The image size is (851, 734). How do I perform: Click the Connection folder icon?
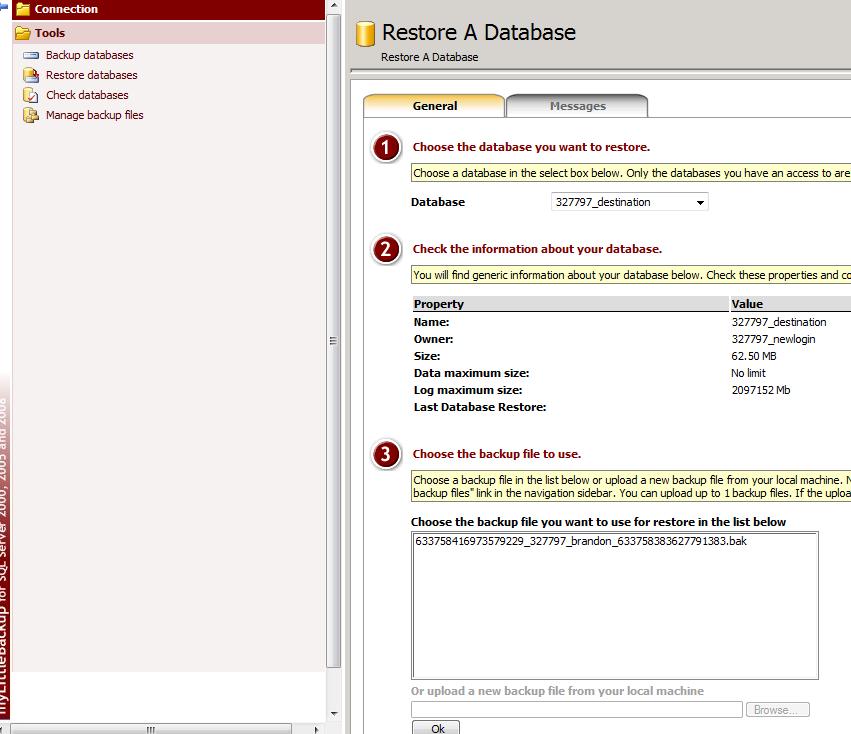pyautogui.click(x=23, y=9)
